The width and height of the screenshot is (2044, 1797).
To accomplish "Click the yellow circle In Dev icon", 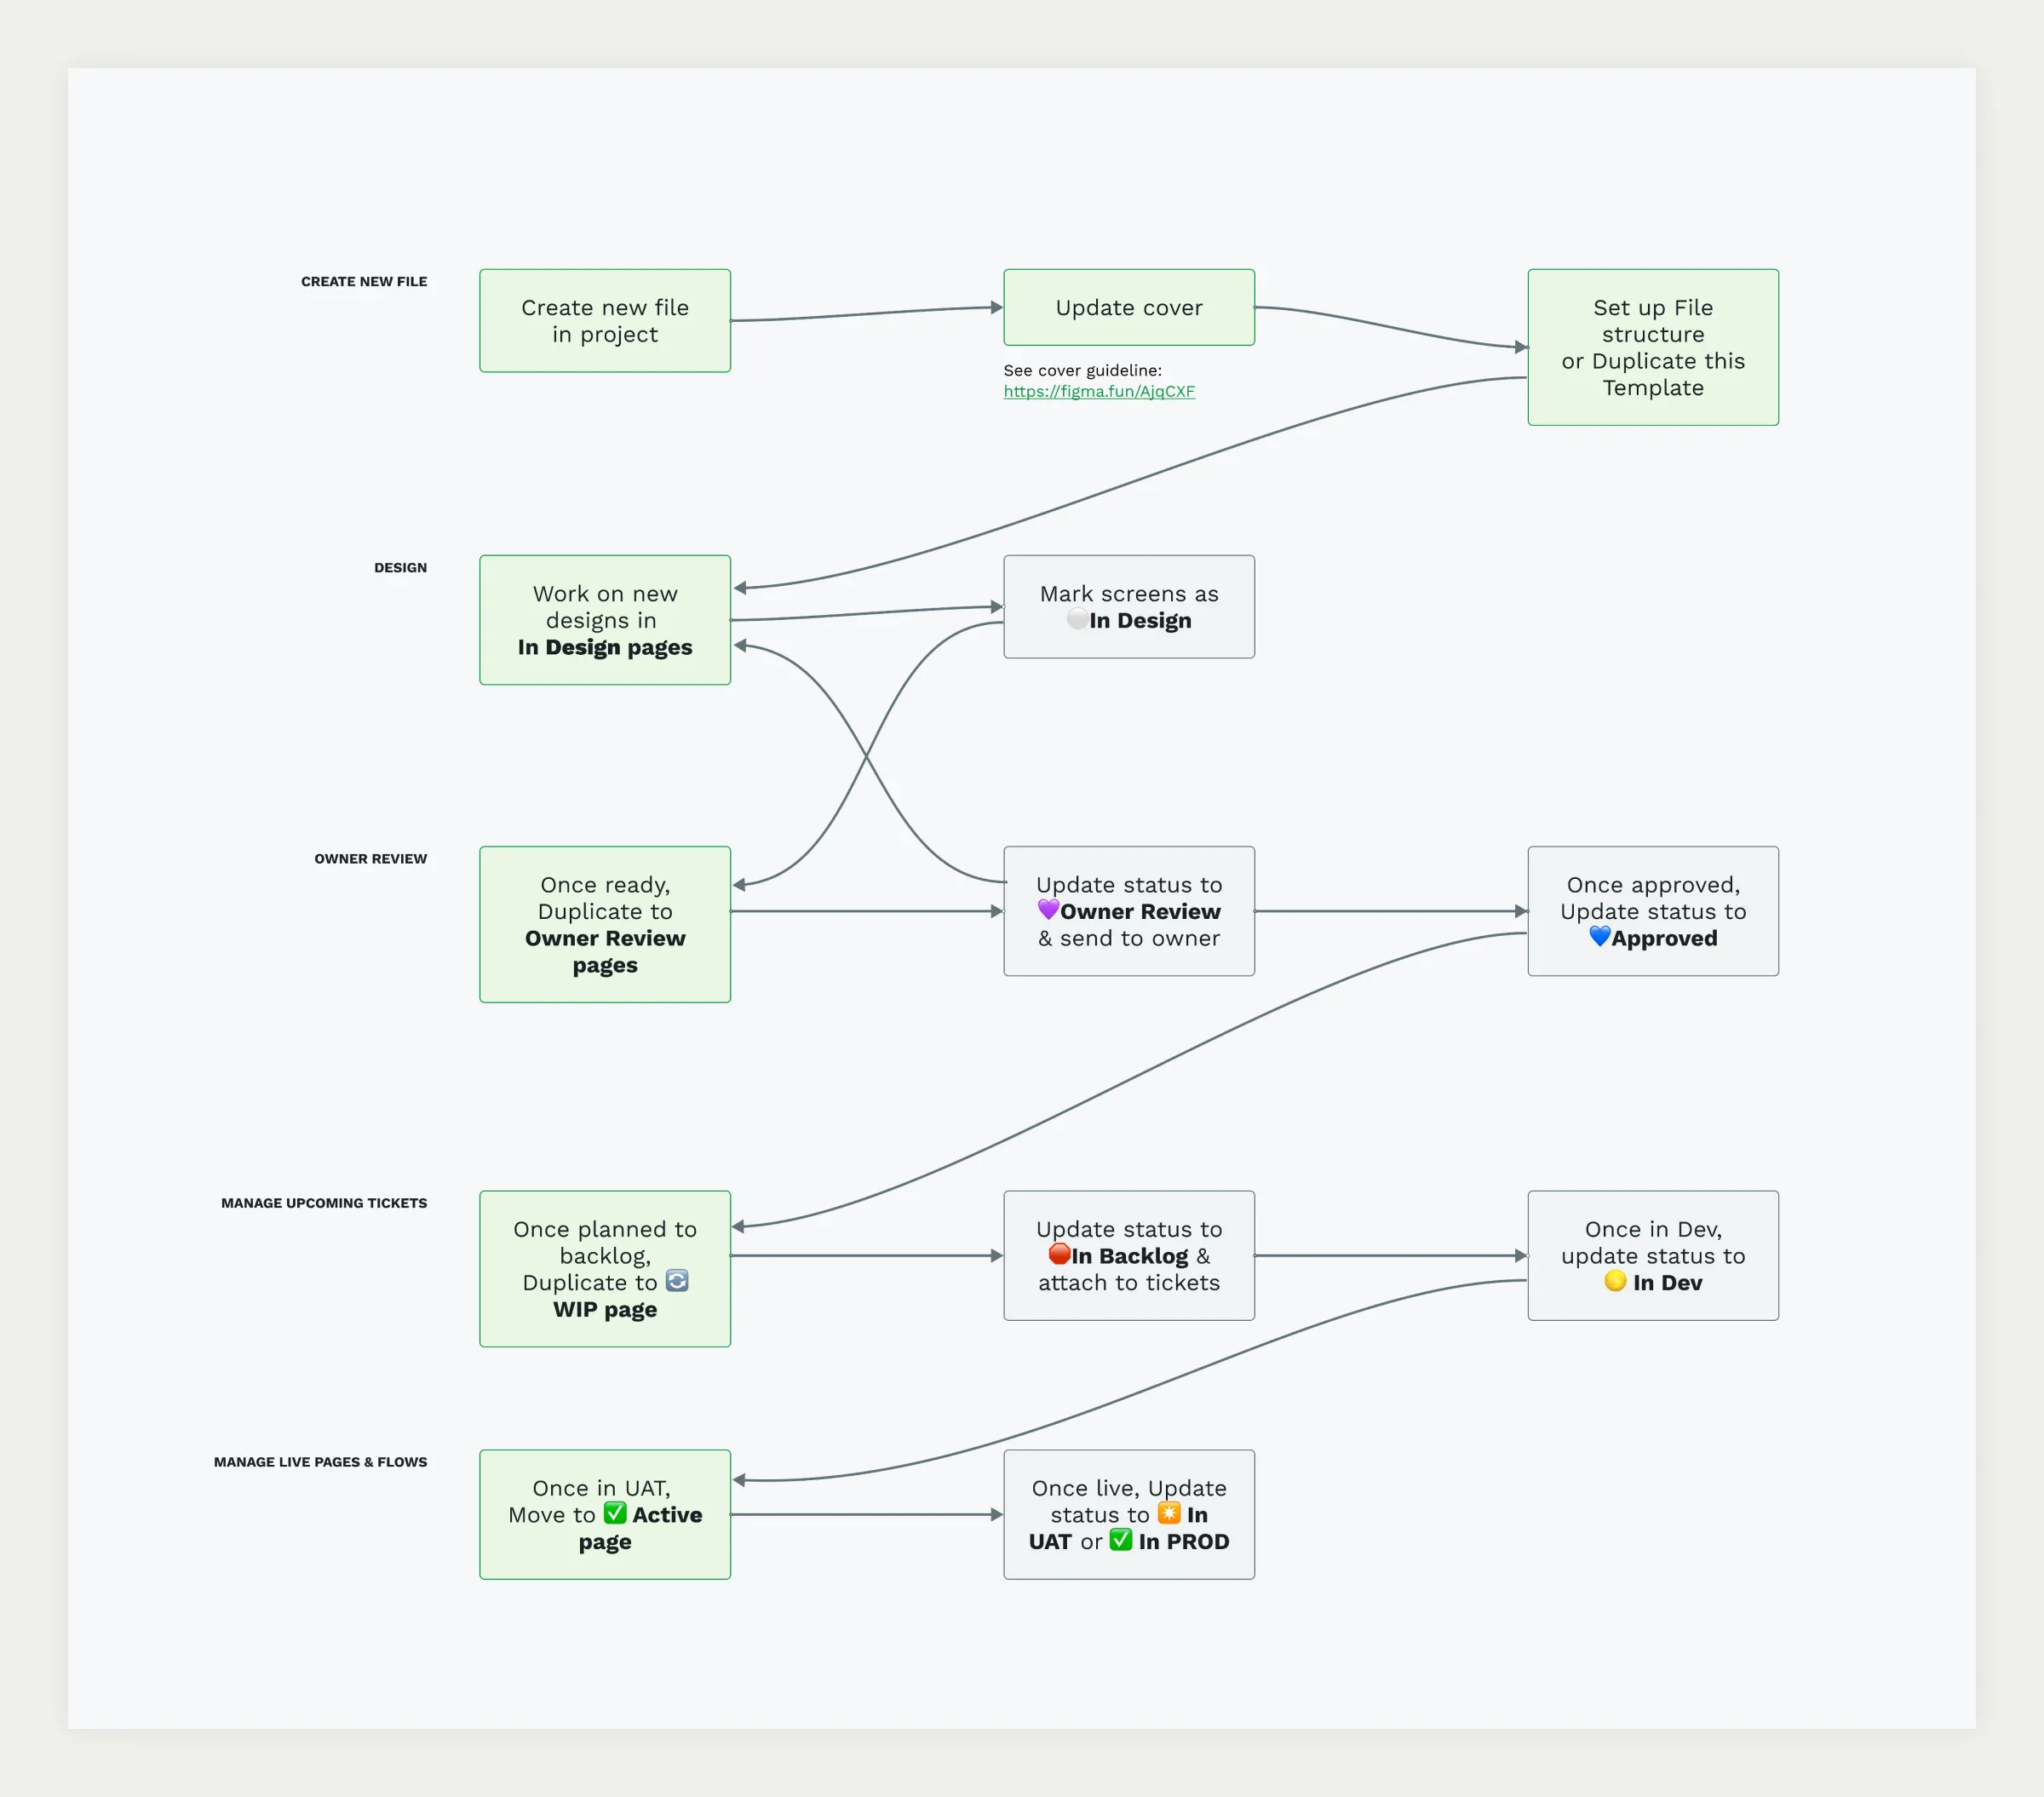I will coord(1615,1281).
